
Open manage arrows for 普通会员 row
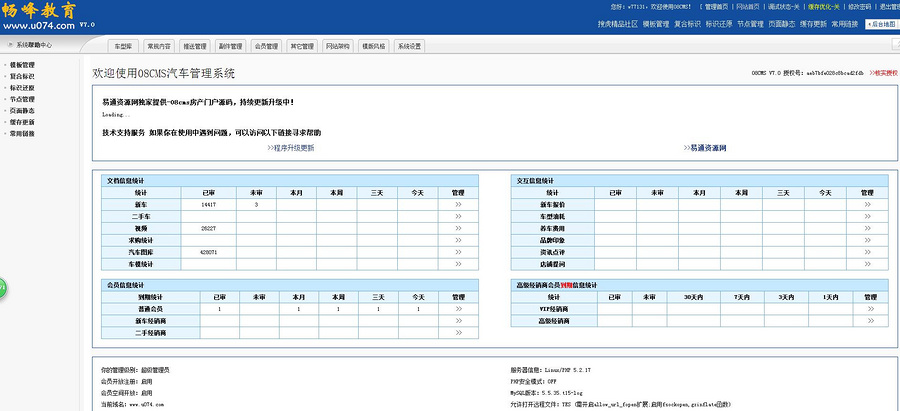[x=458, y=309]
